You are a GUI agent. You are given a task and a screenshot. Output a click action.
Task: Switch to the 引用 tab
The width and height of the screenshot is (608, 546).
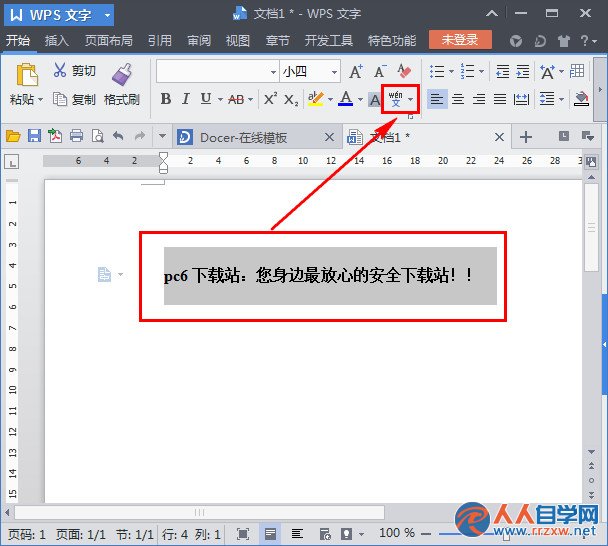click(159, 40)
